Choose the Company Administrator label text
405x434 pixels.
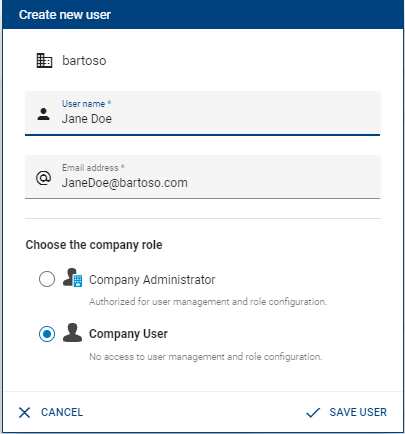click(152, 280)
